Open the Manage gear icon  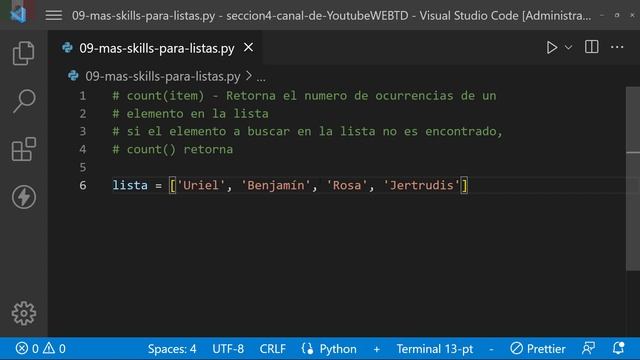coord(24,313)
